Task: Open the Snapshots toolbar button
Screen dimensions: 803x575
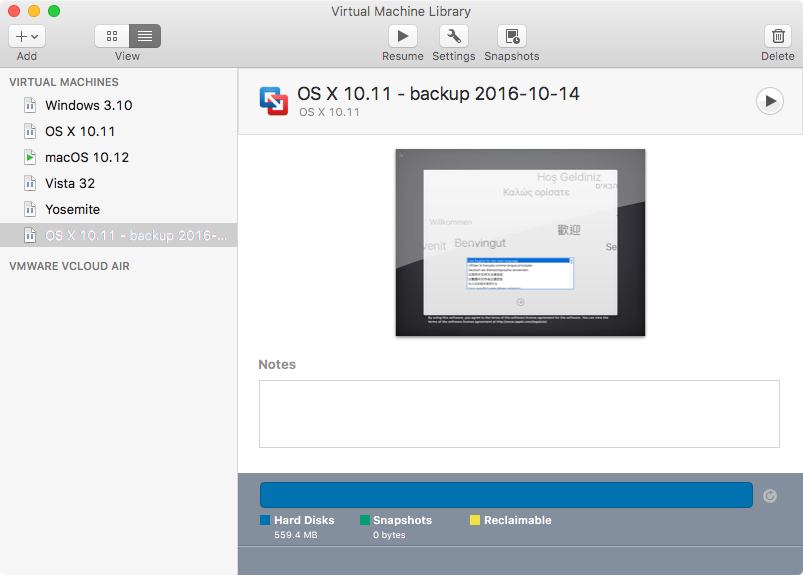Action: (x=512, y=36)
